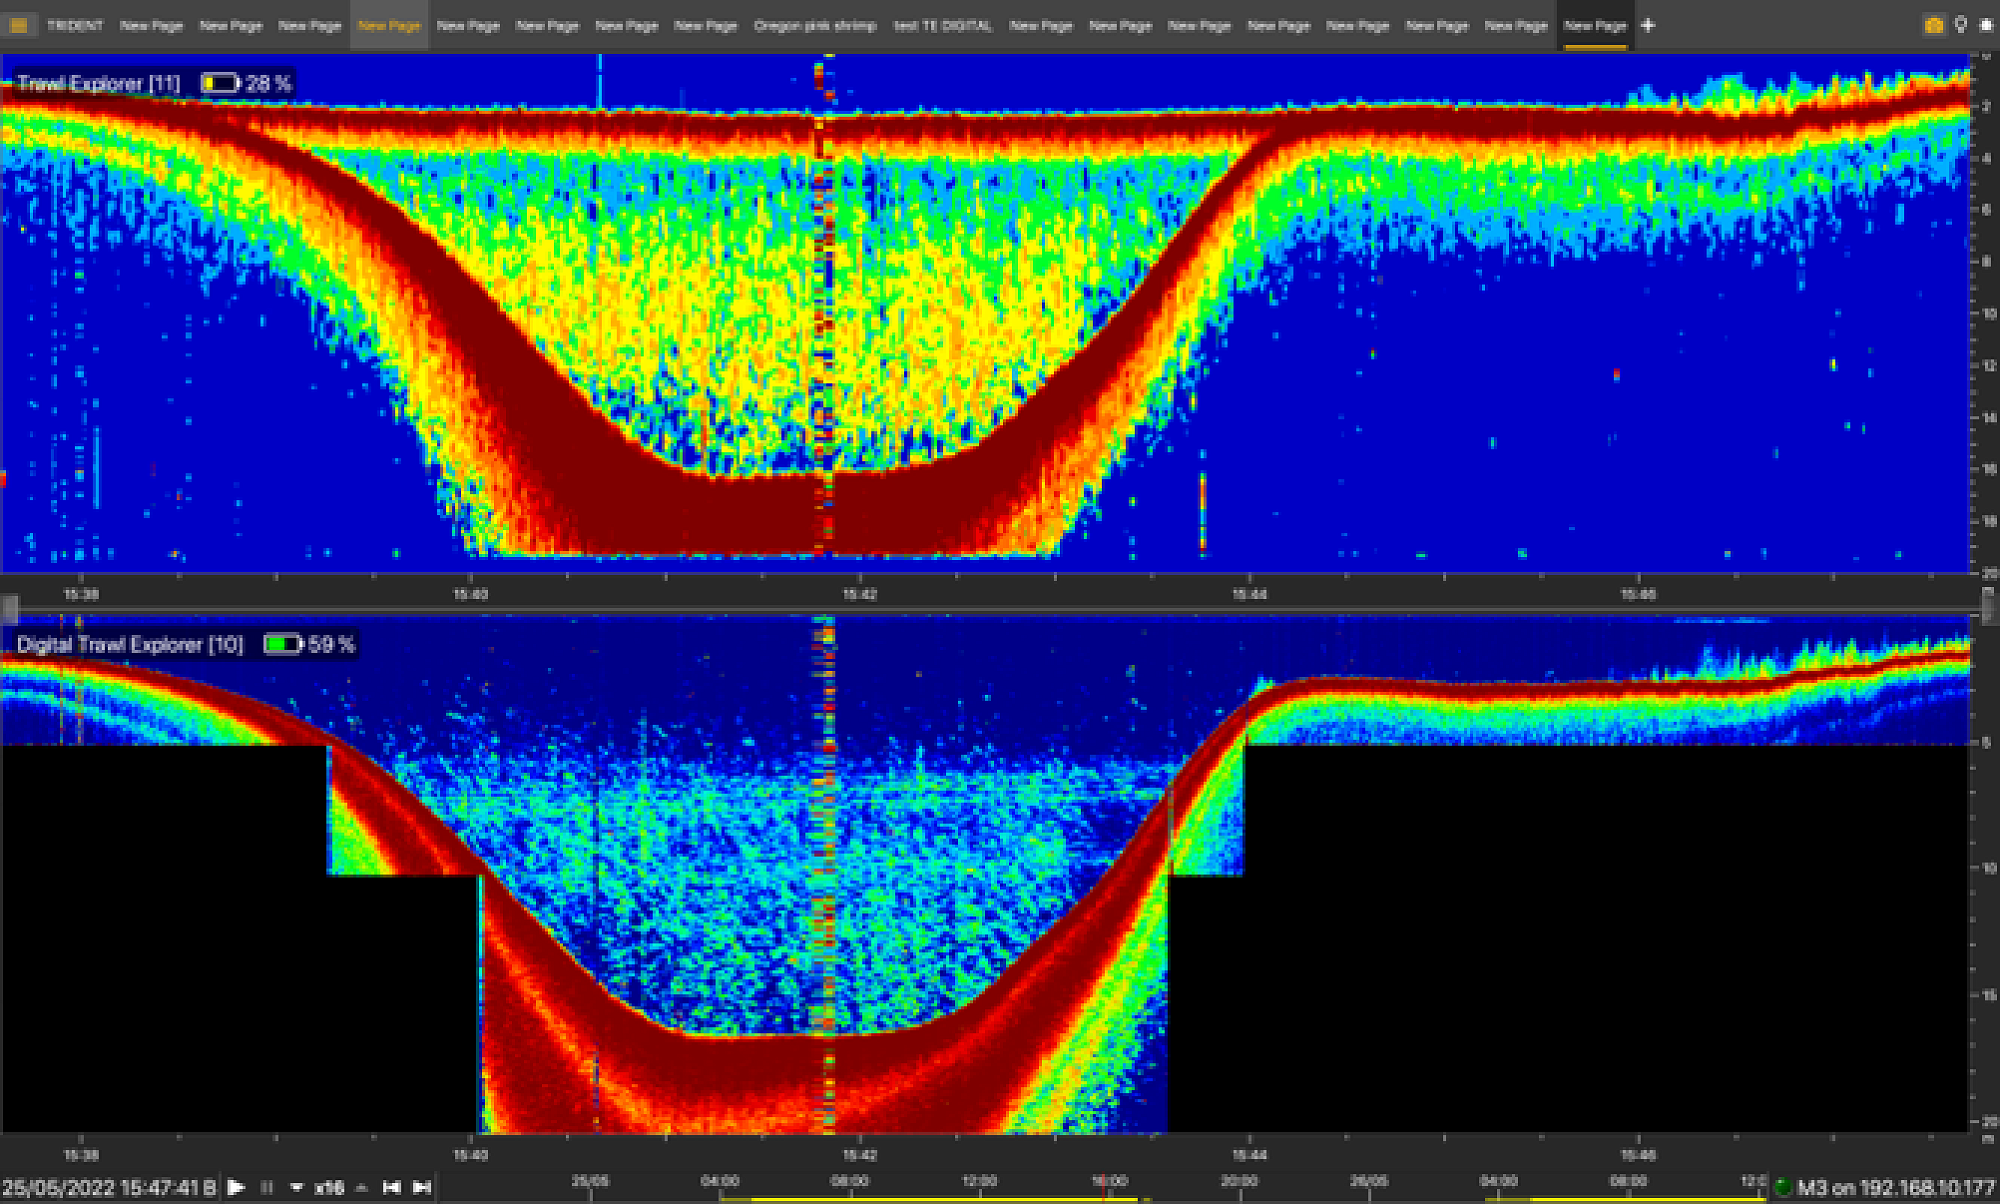The image size is (2000, 1204).
Task: Click the horizontal scroll handle between echograms
Action: point(10,607)
